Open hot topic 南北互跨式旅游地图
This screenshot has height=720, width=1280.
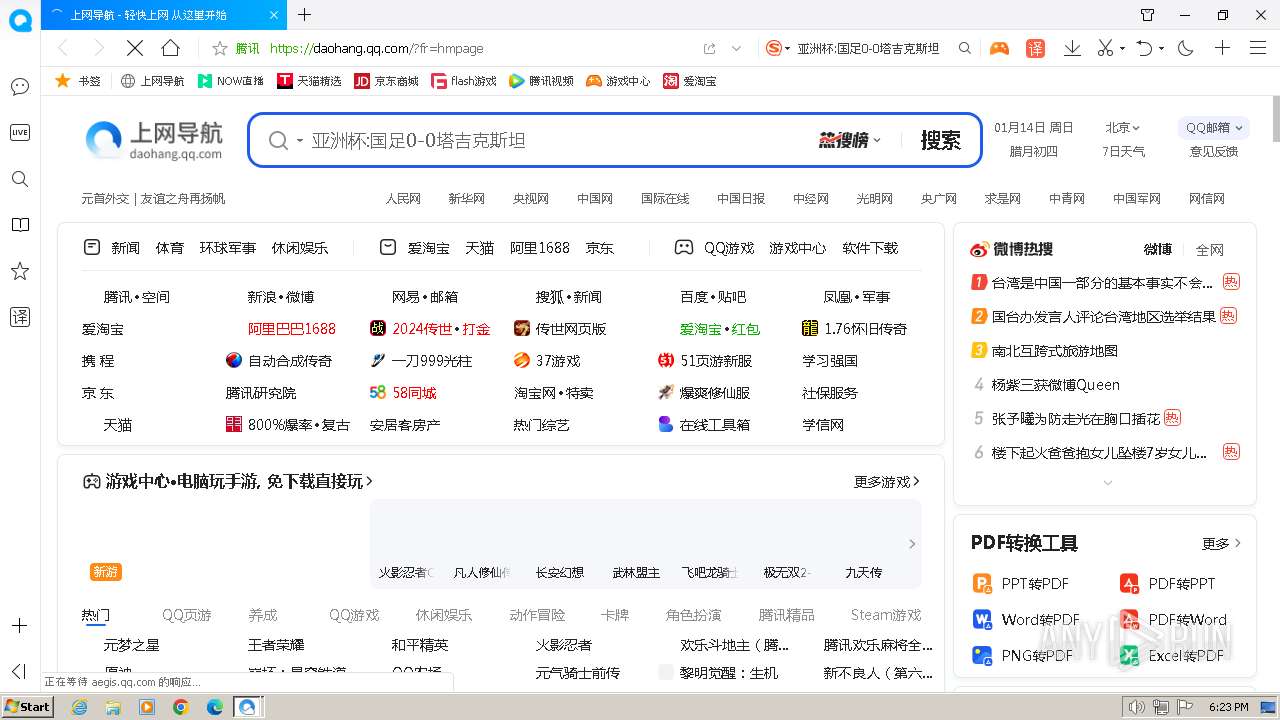pos(1054,351)
